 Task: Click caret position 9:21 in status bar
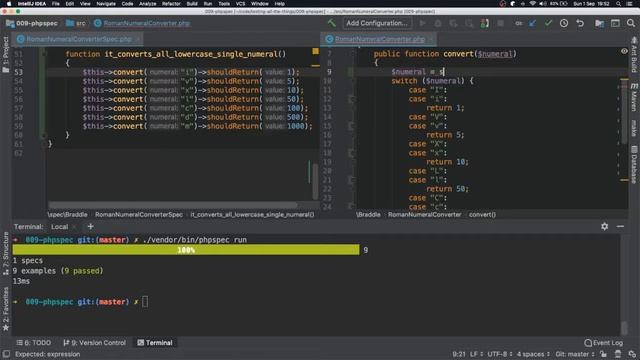pyautogui.click(x=459, y=354)
